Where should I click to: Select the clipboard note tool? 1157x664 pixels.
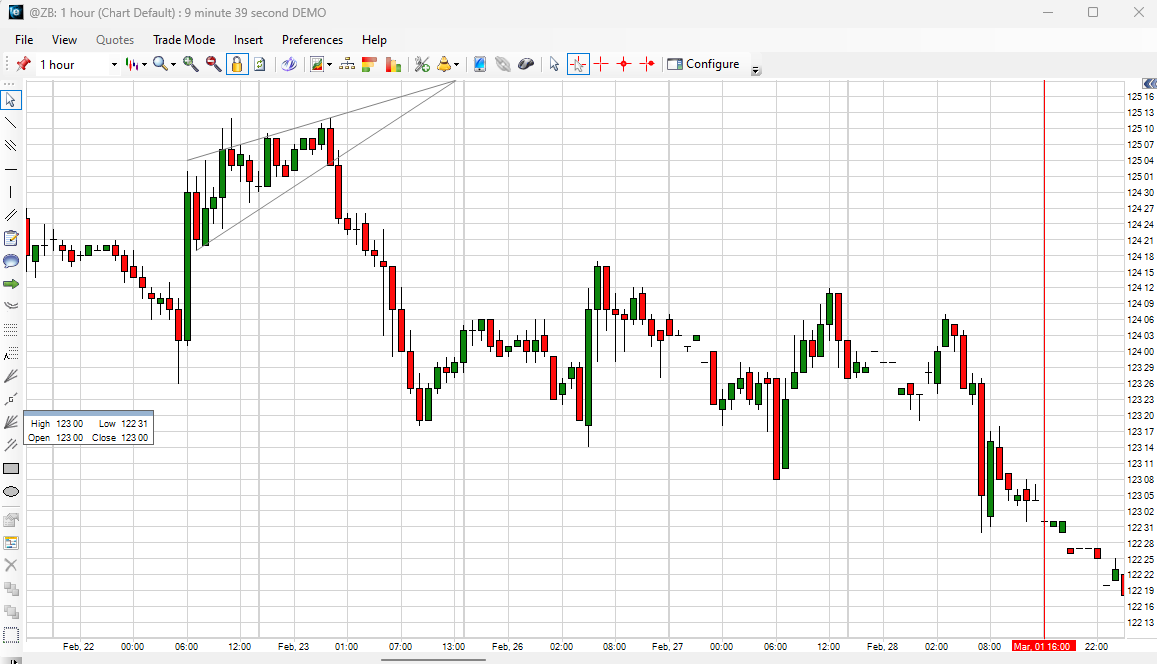11,238
